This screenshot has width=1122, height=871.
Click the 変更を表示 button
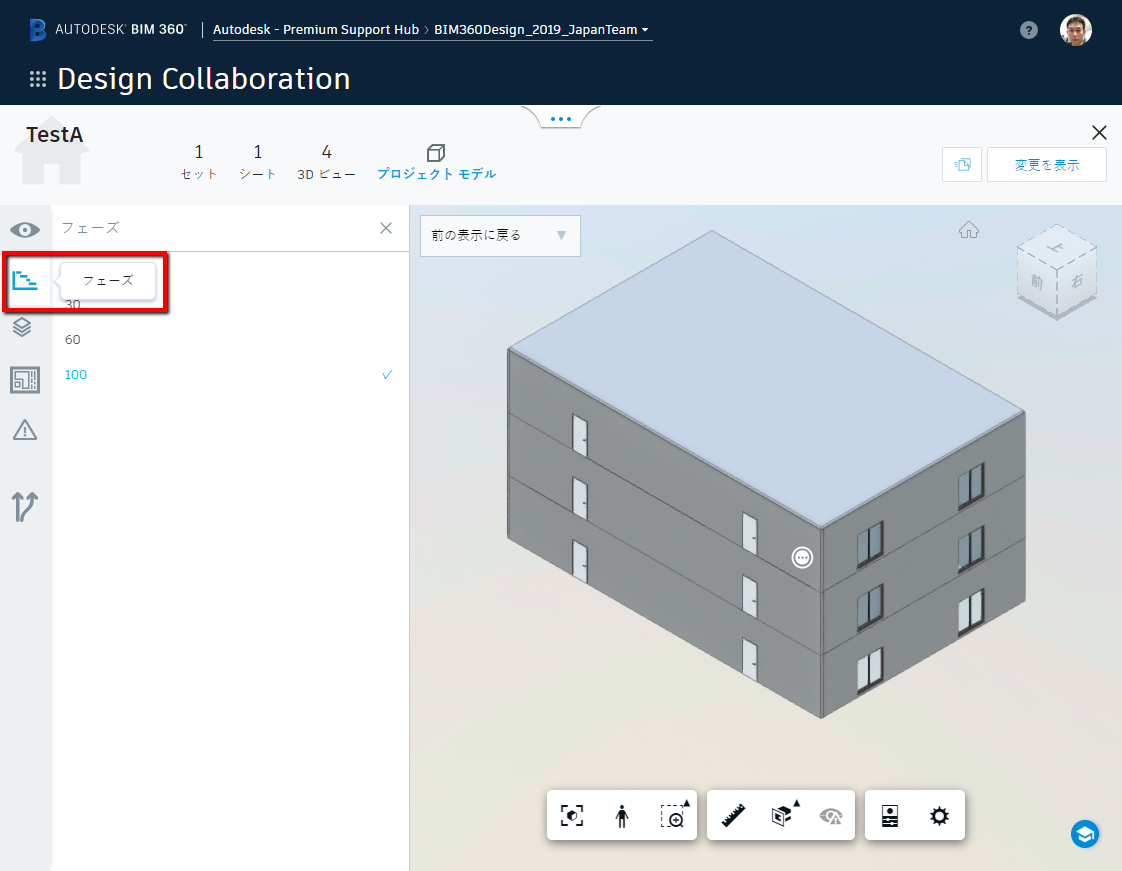point(1046,164)
